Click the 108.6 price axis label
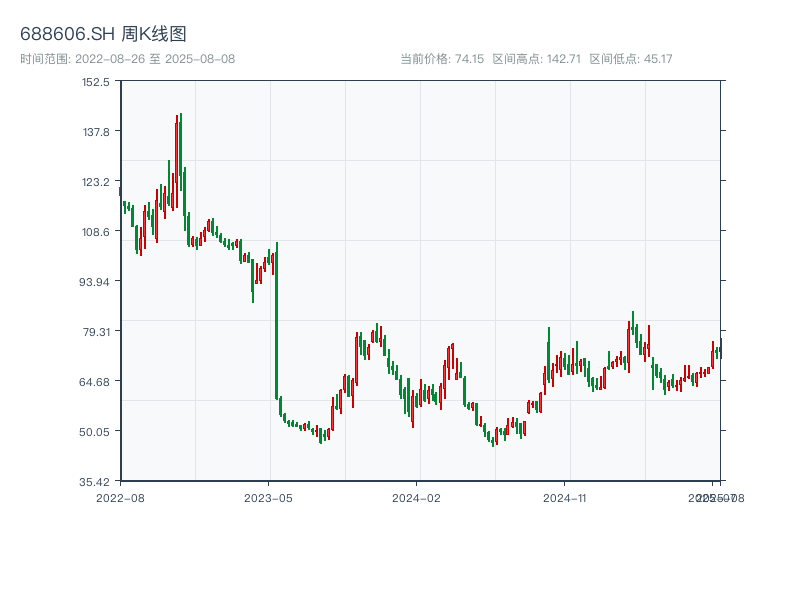 [96, 232]
